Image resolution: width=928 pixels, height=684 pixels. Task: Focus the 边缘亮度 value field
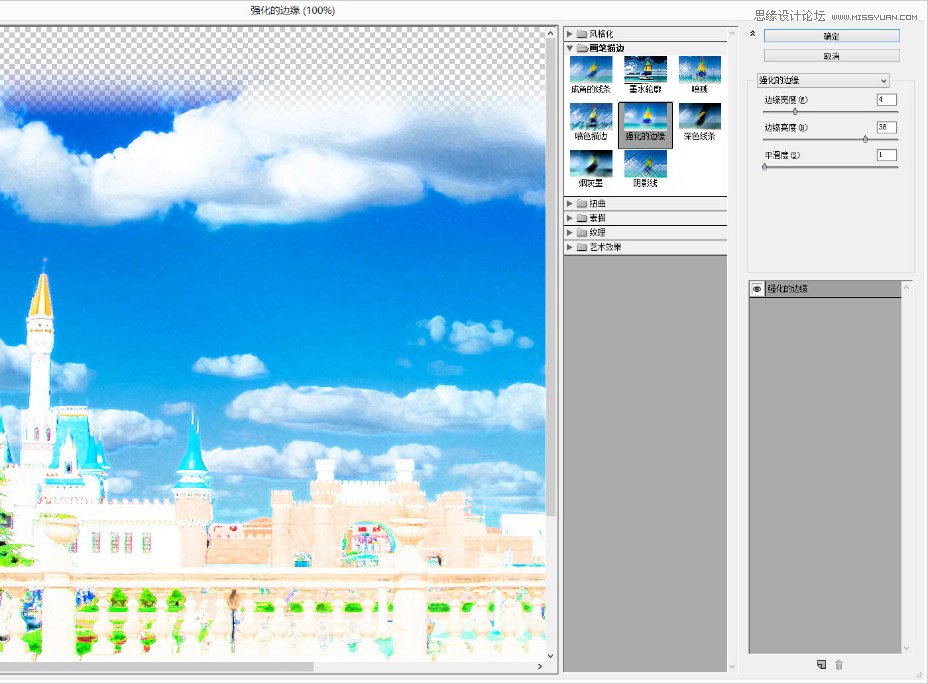pyautogui.click(x=887, y=127)
